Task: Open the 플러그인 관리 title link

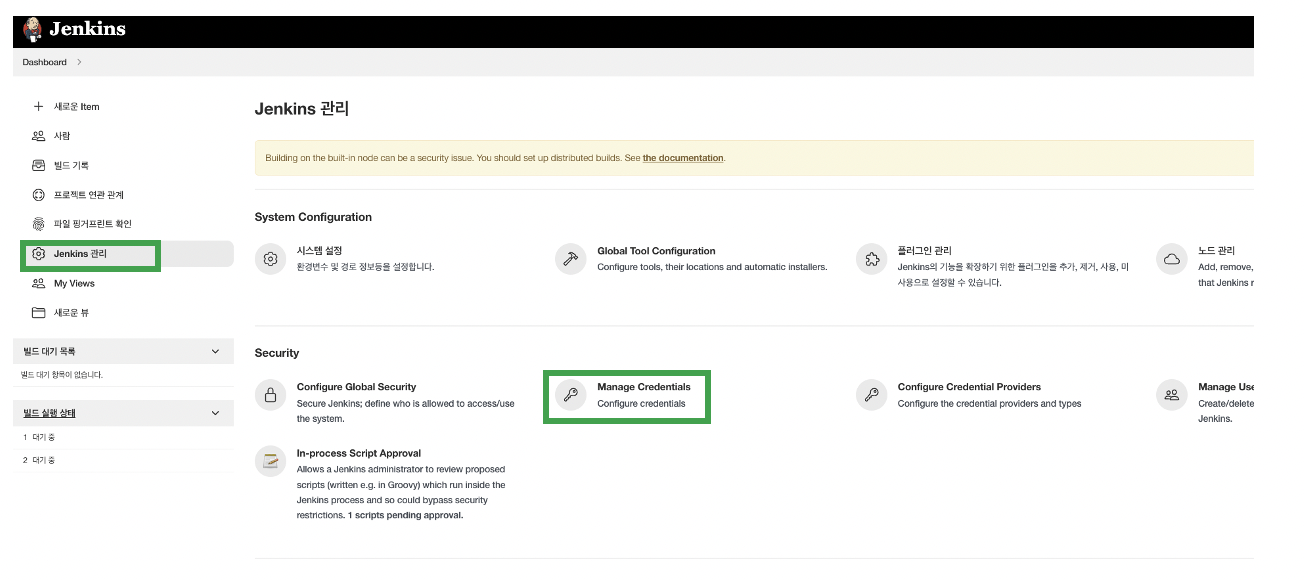Action: point(925,251)
